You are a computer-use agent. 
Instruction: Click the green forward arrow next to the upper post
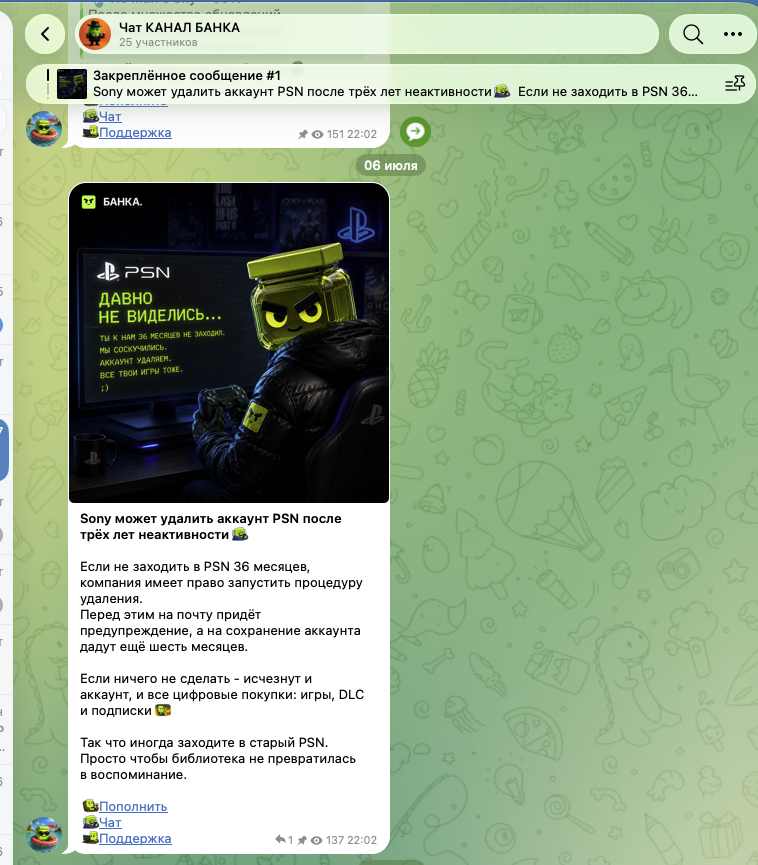pyautogui.click(x=415, y=131)
